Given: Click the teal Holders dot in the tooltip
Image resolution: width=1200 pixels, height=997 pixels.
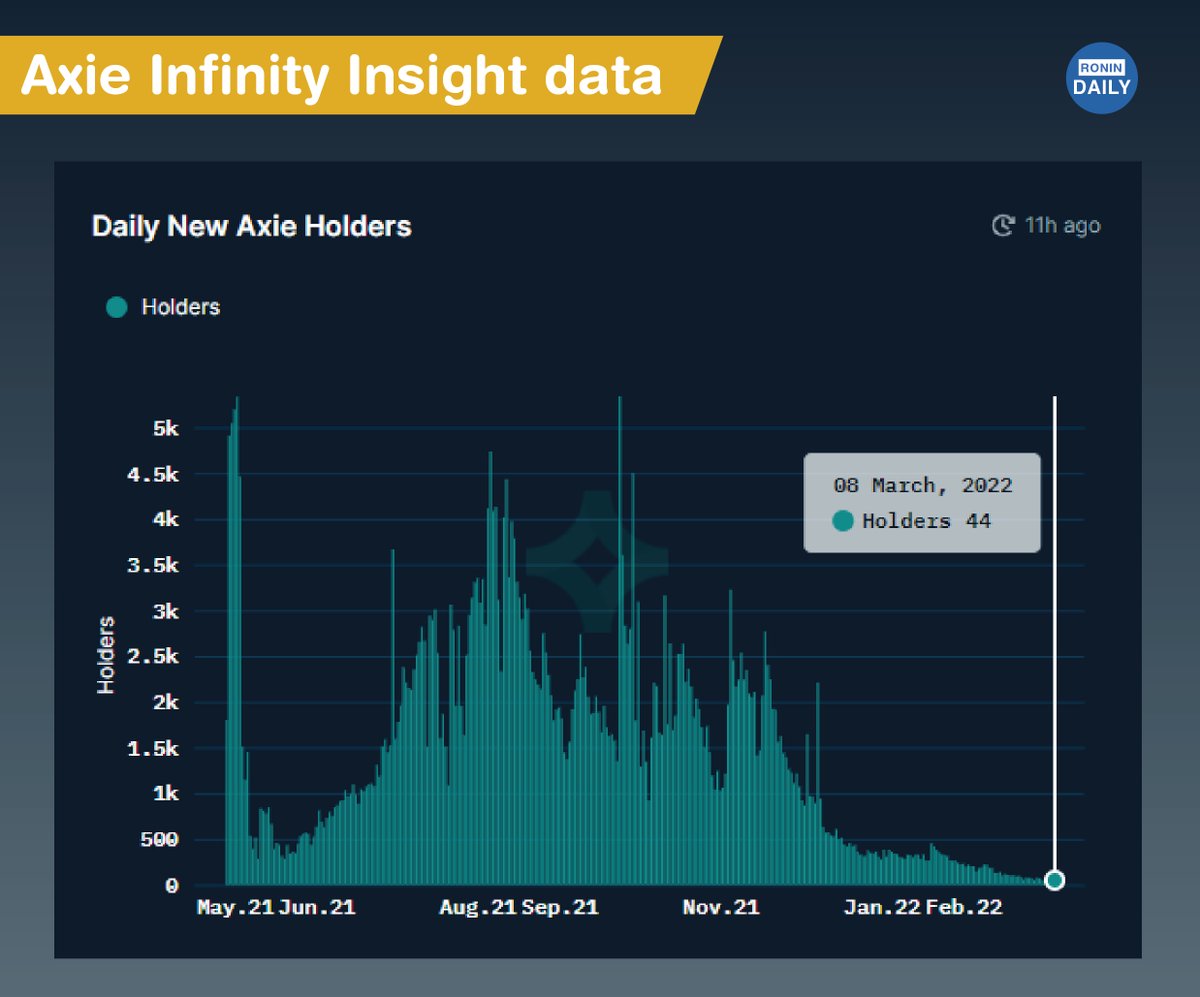Looking at the screenshot, I should [x=843, y=521].
